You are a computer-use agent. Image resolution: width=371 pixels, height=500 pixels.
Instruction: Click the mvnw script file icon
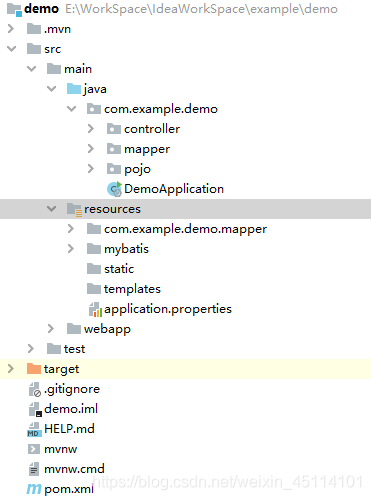[x=34, y=449]
